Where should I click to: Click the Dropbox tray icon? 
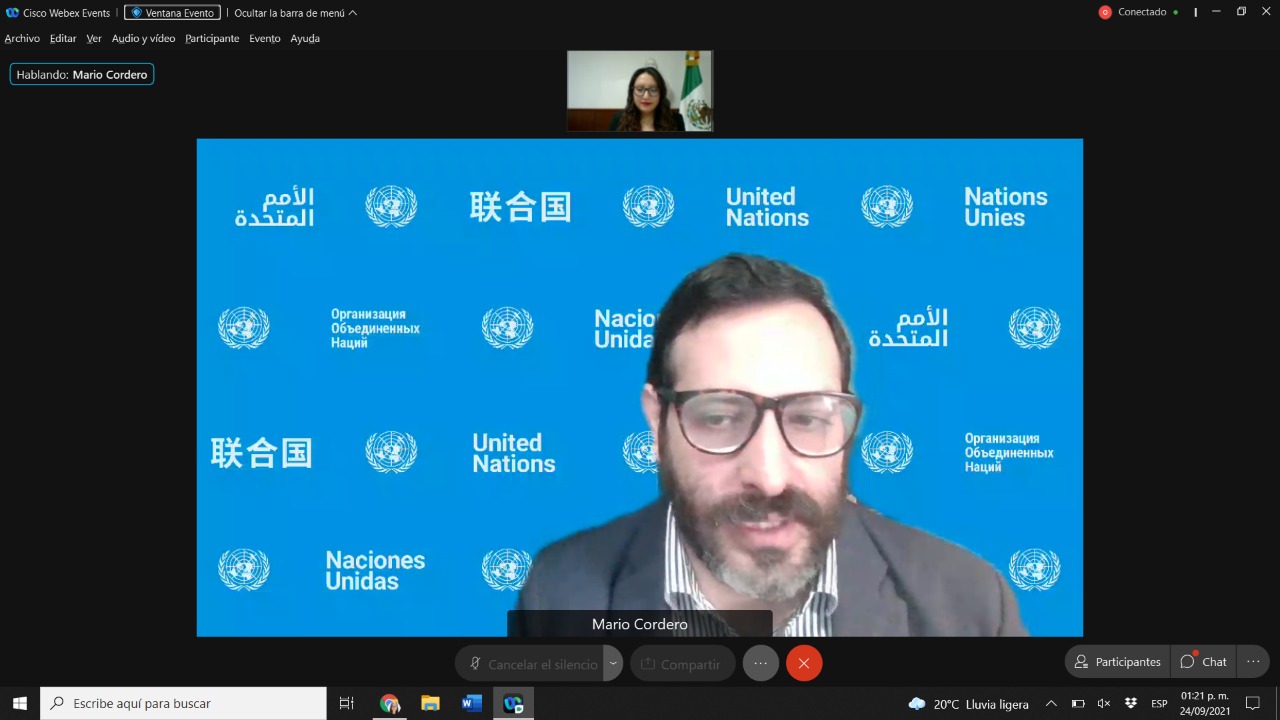[1130, 704]
